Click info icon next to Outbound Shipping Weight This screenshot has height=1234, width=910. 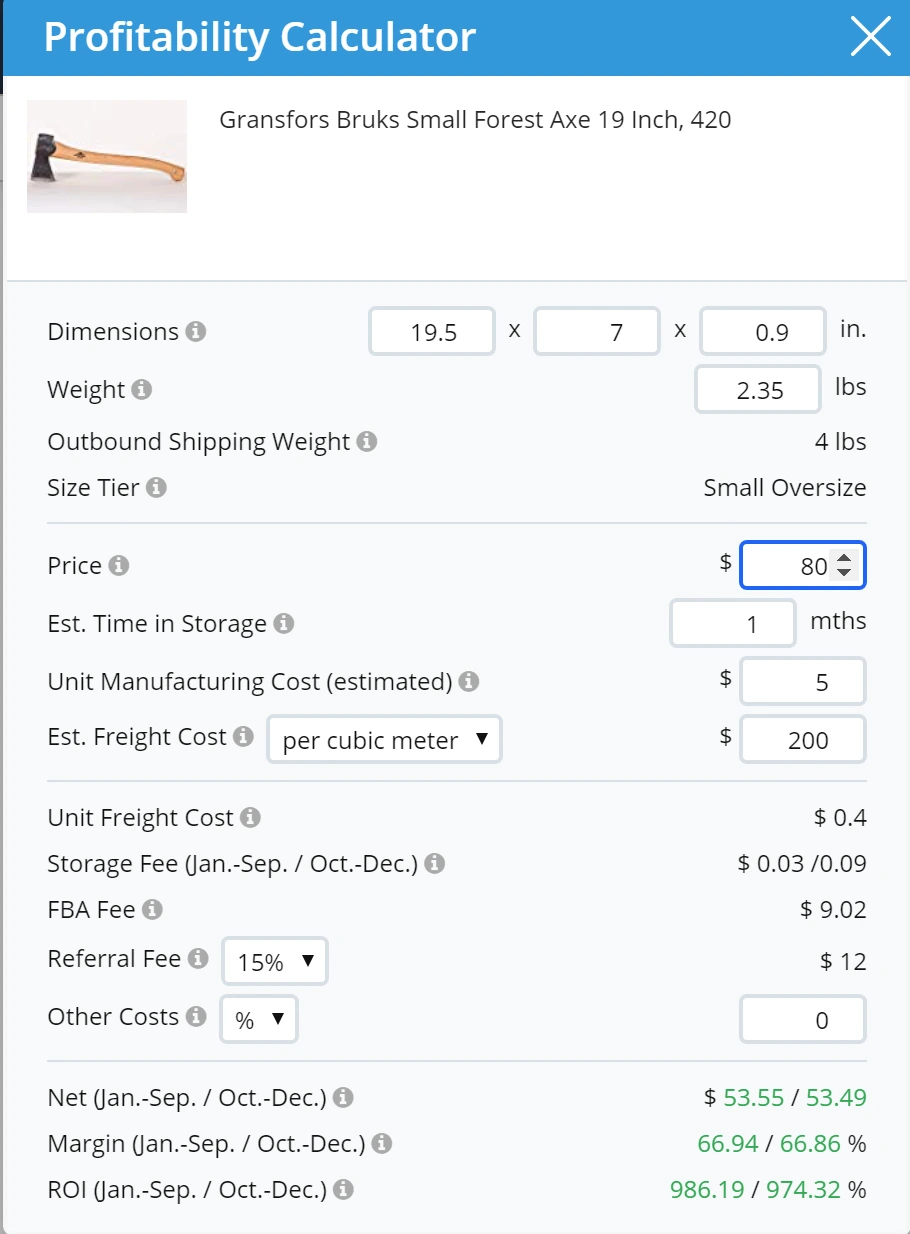coord(367,441)
